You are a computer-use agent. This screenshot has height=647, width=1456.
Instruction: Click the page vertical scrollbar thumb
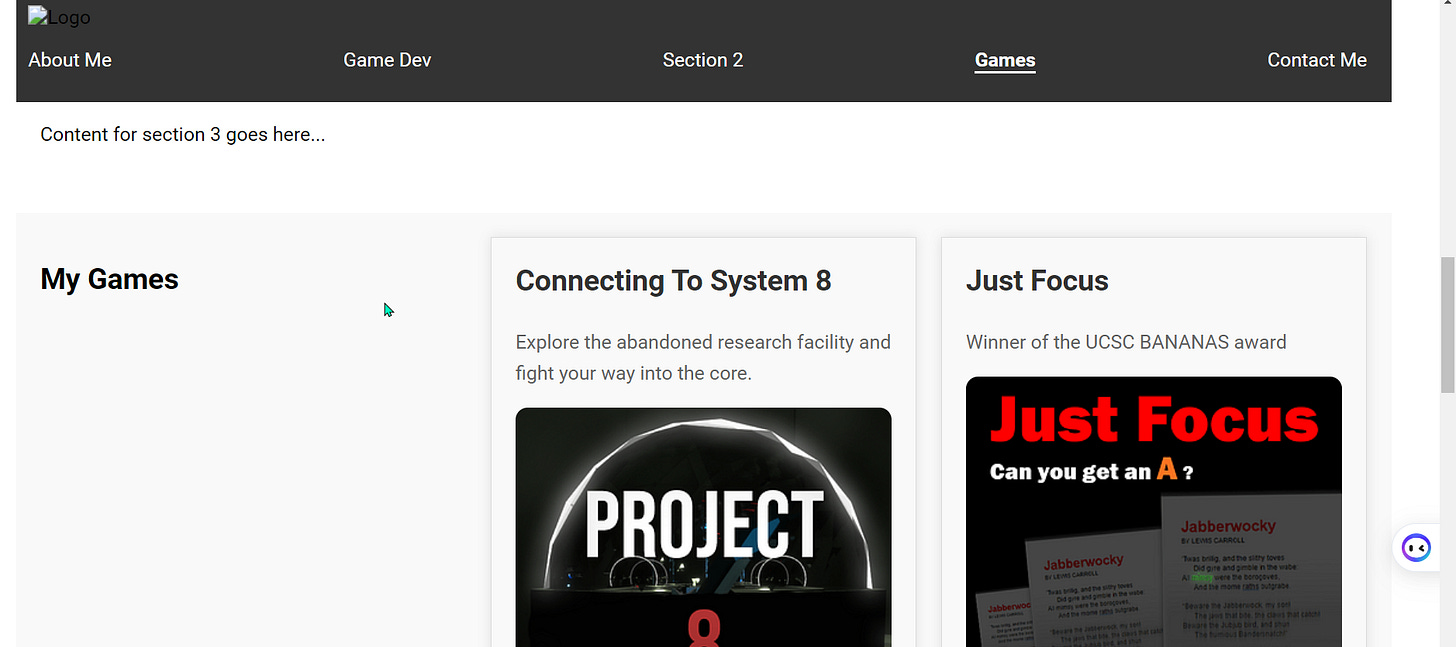tap(1447, 325)
